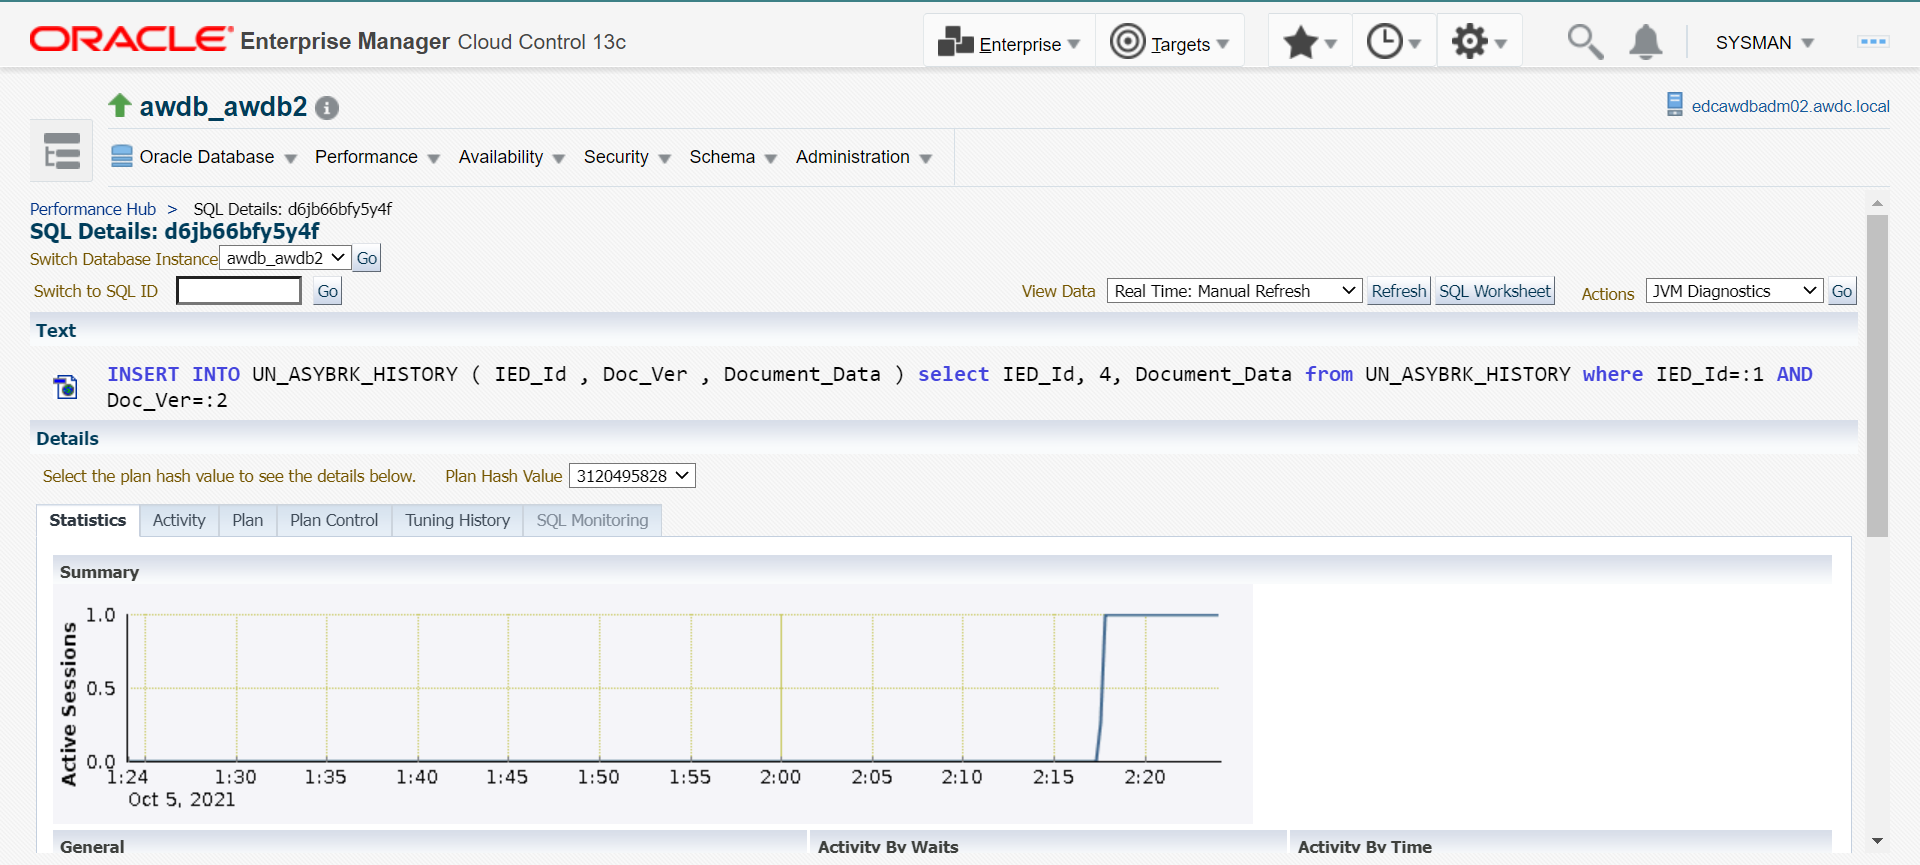Focus the Switch to SQL ID field
The image size is (1920, 865).
tap(239, 291)
